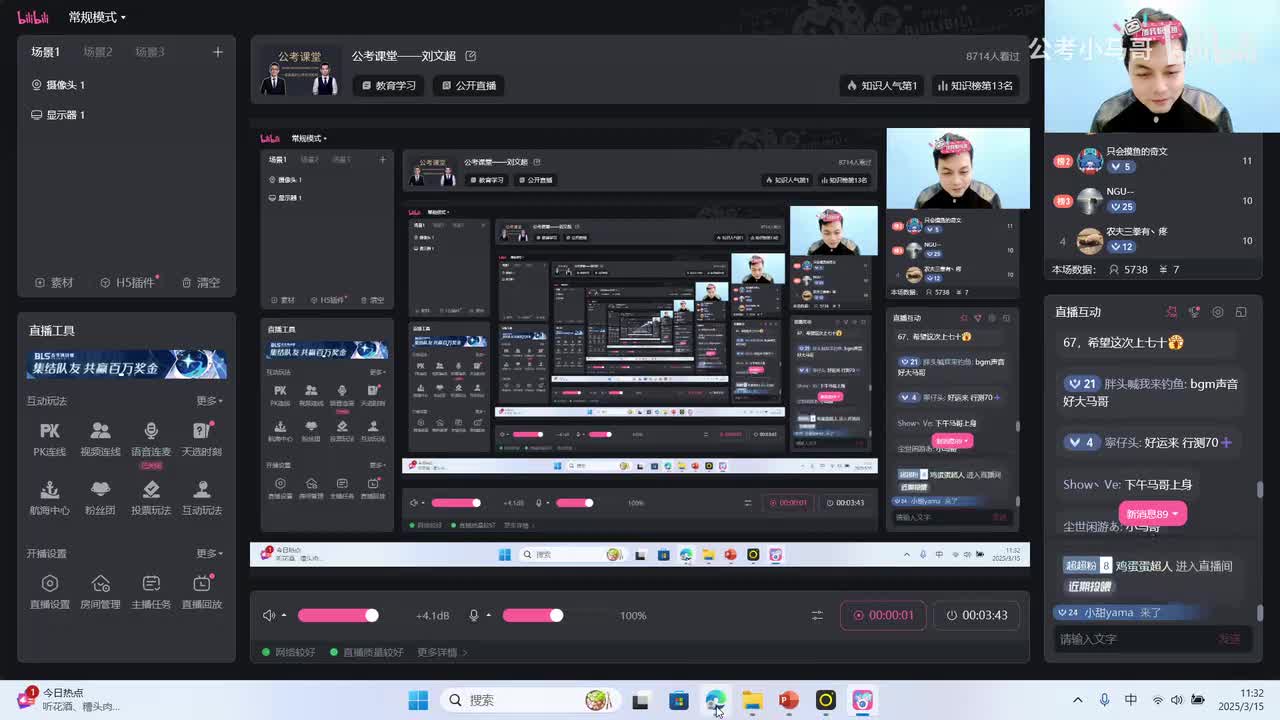Click the 公考课堂 stream cover thumbnail

pos(300,71)
